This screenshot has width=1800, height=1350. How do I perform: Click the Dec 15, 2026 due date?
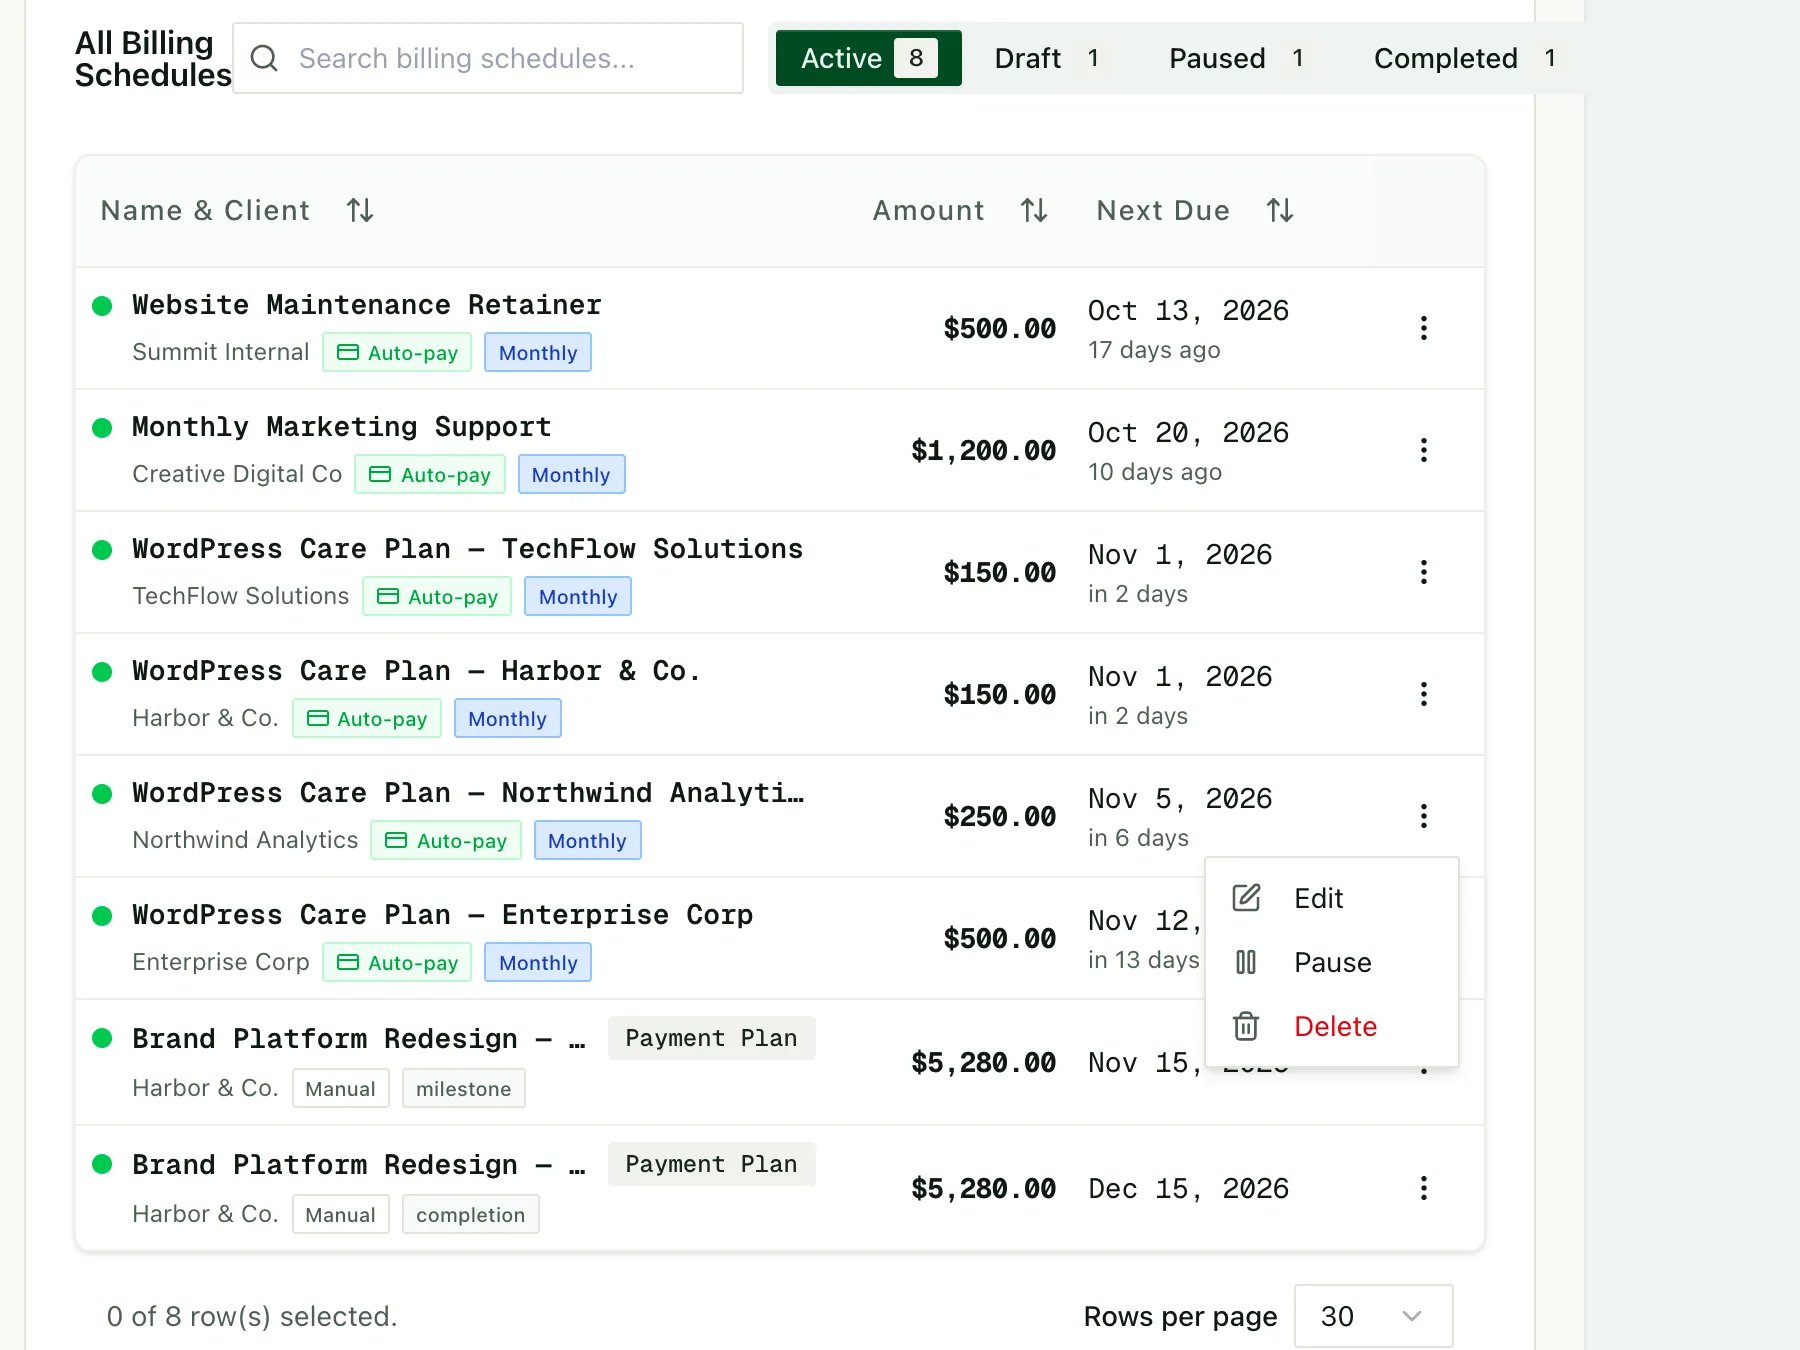(x=1188, y=1189)
